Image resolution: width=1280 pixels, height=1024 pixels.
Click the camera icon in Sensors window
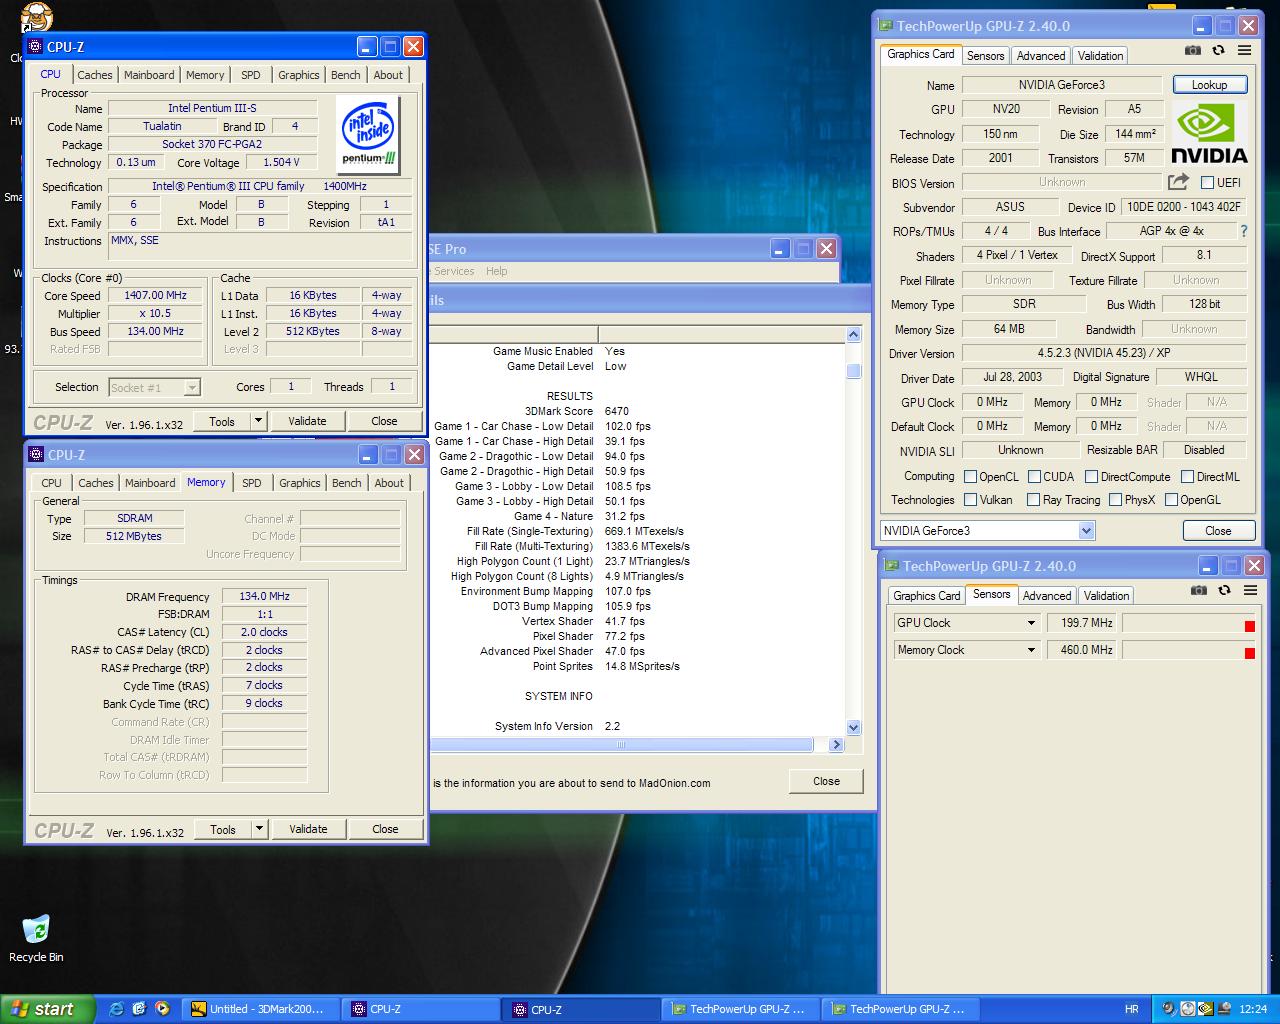[1198, 590]
